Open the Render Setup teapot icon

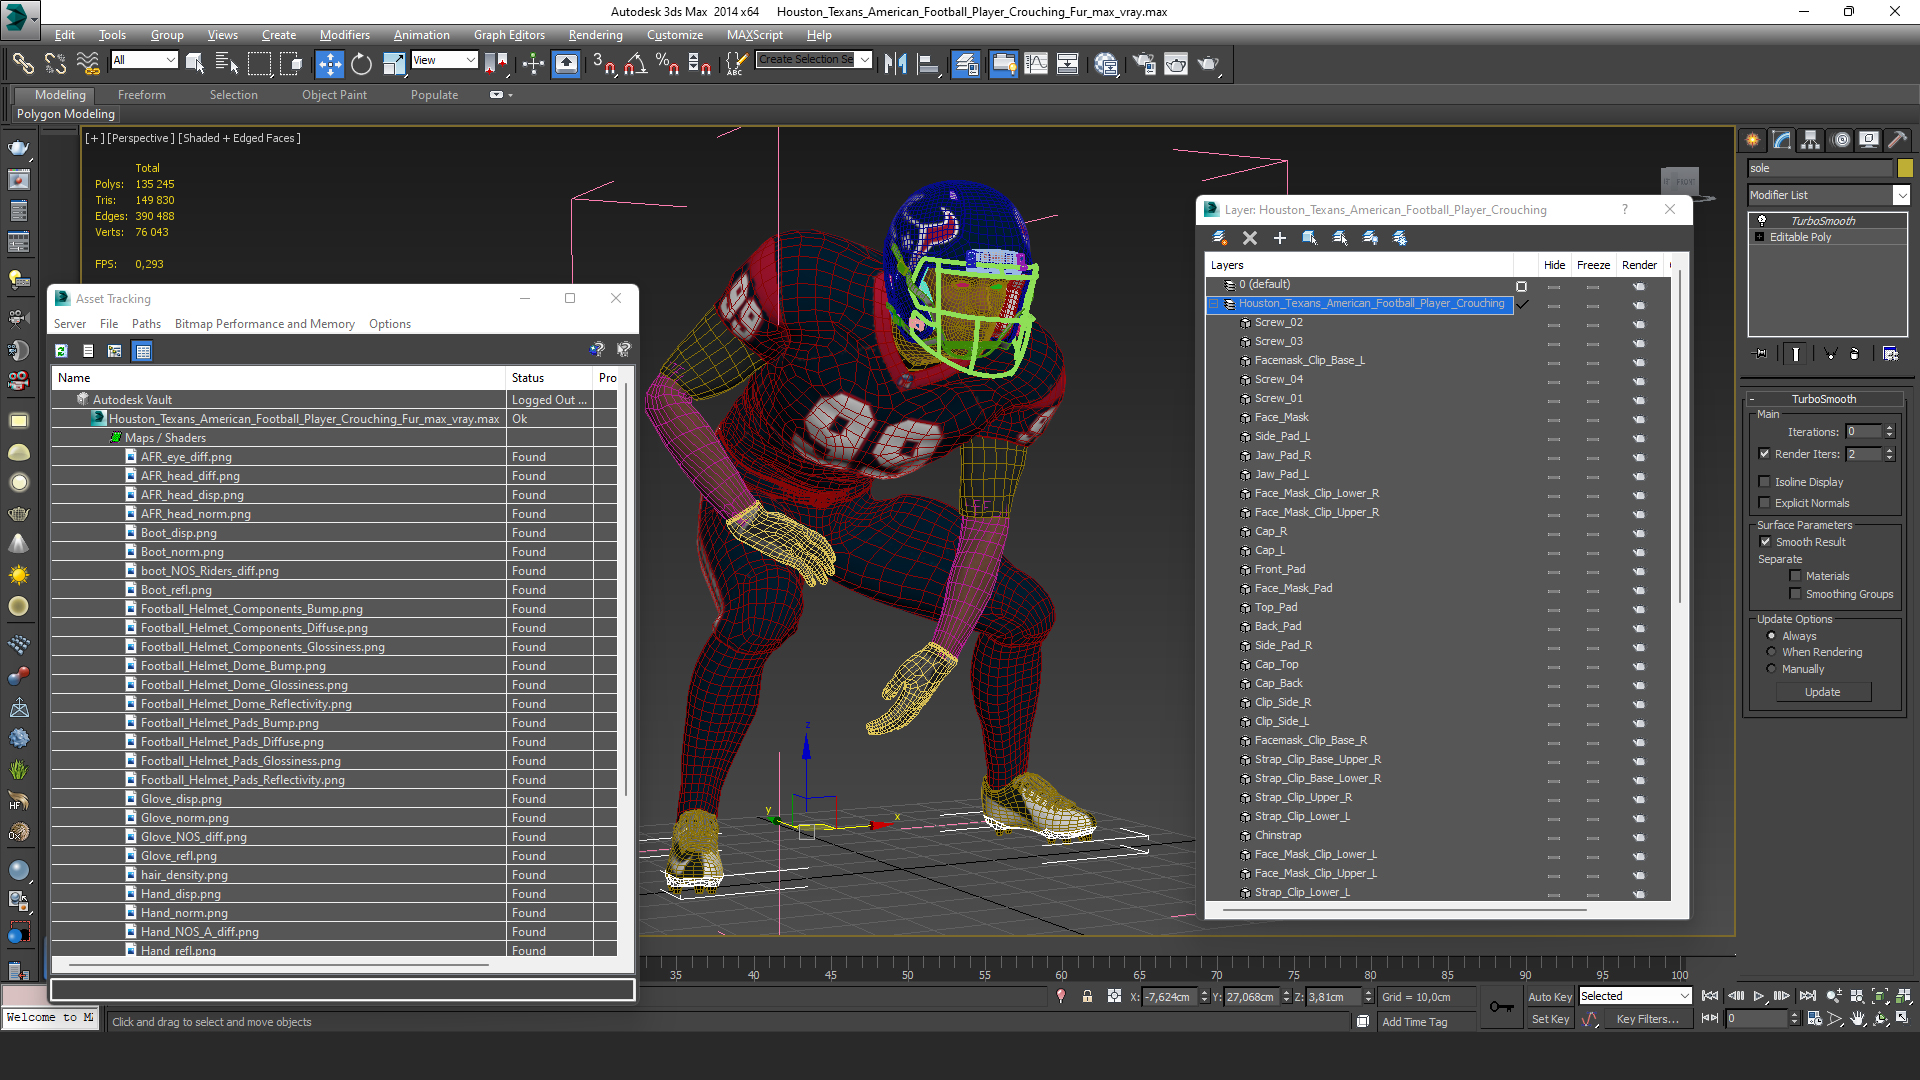click(x=1144, y=64)
